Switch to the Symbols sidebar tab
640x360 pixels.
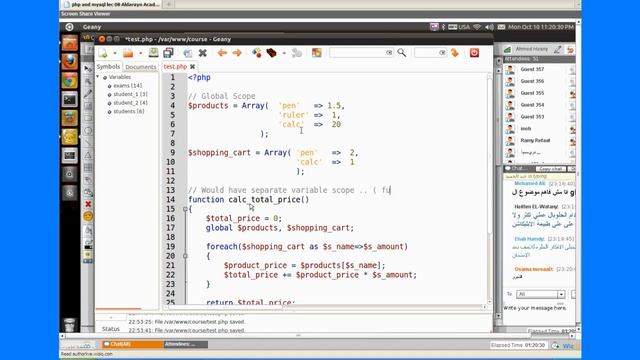108,67
